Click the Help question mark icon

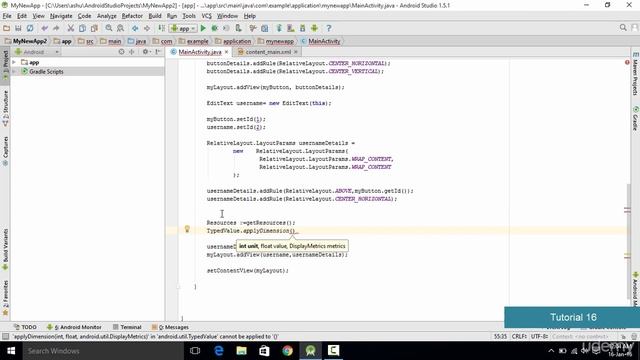coord(329,28)
